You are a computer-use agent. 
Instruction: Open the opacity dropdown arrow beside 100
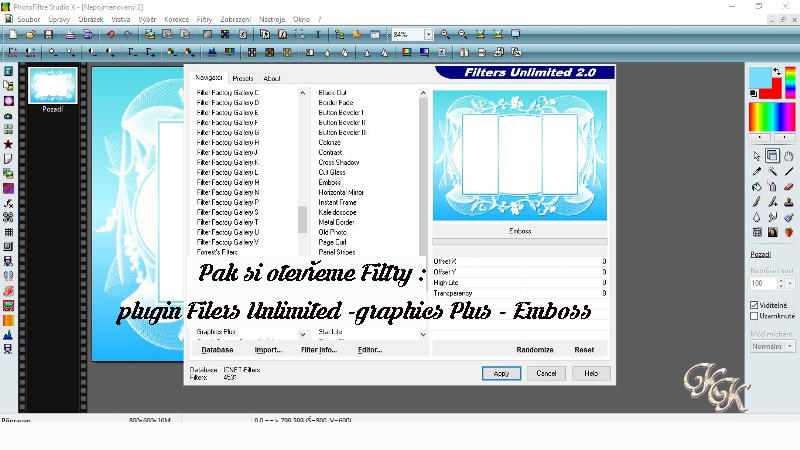tap(790, 283)
